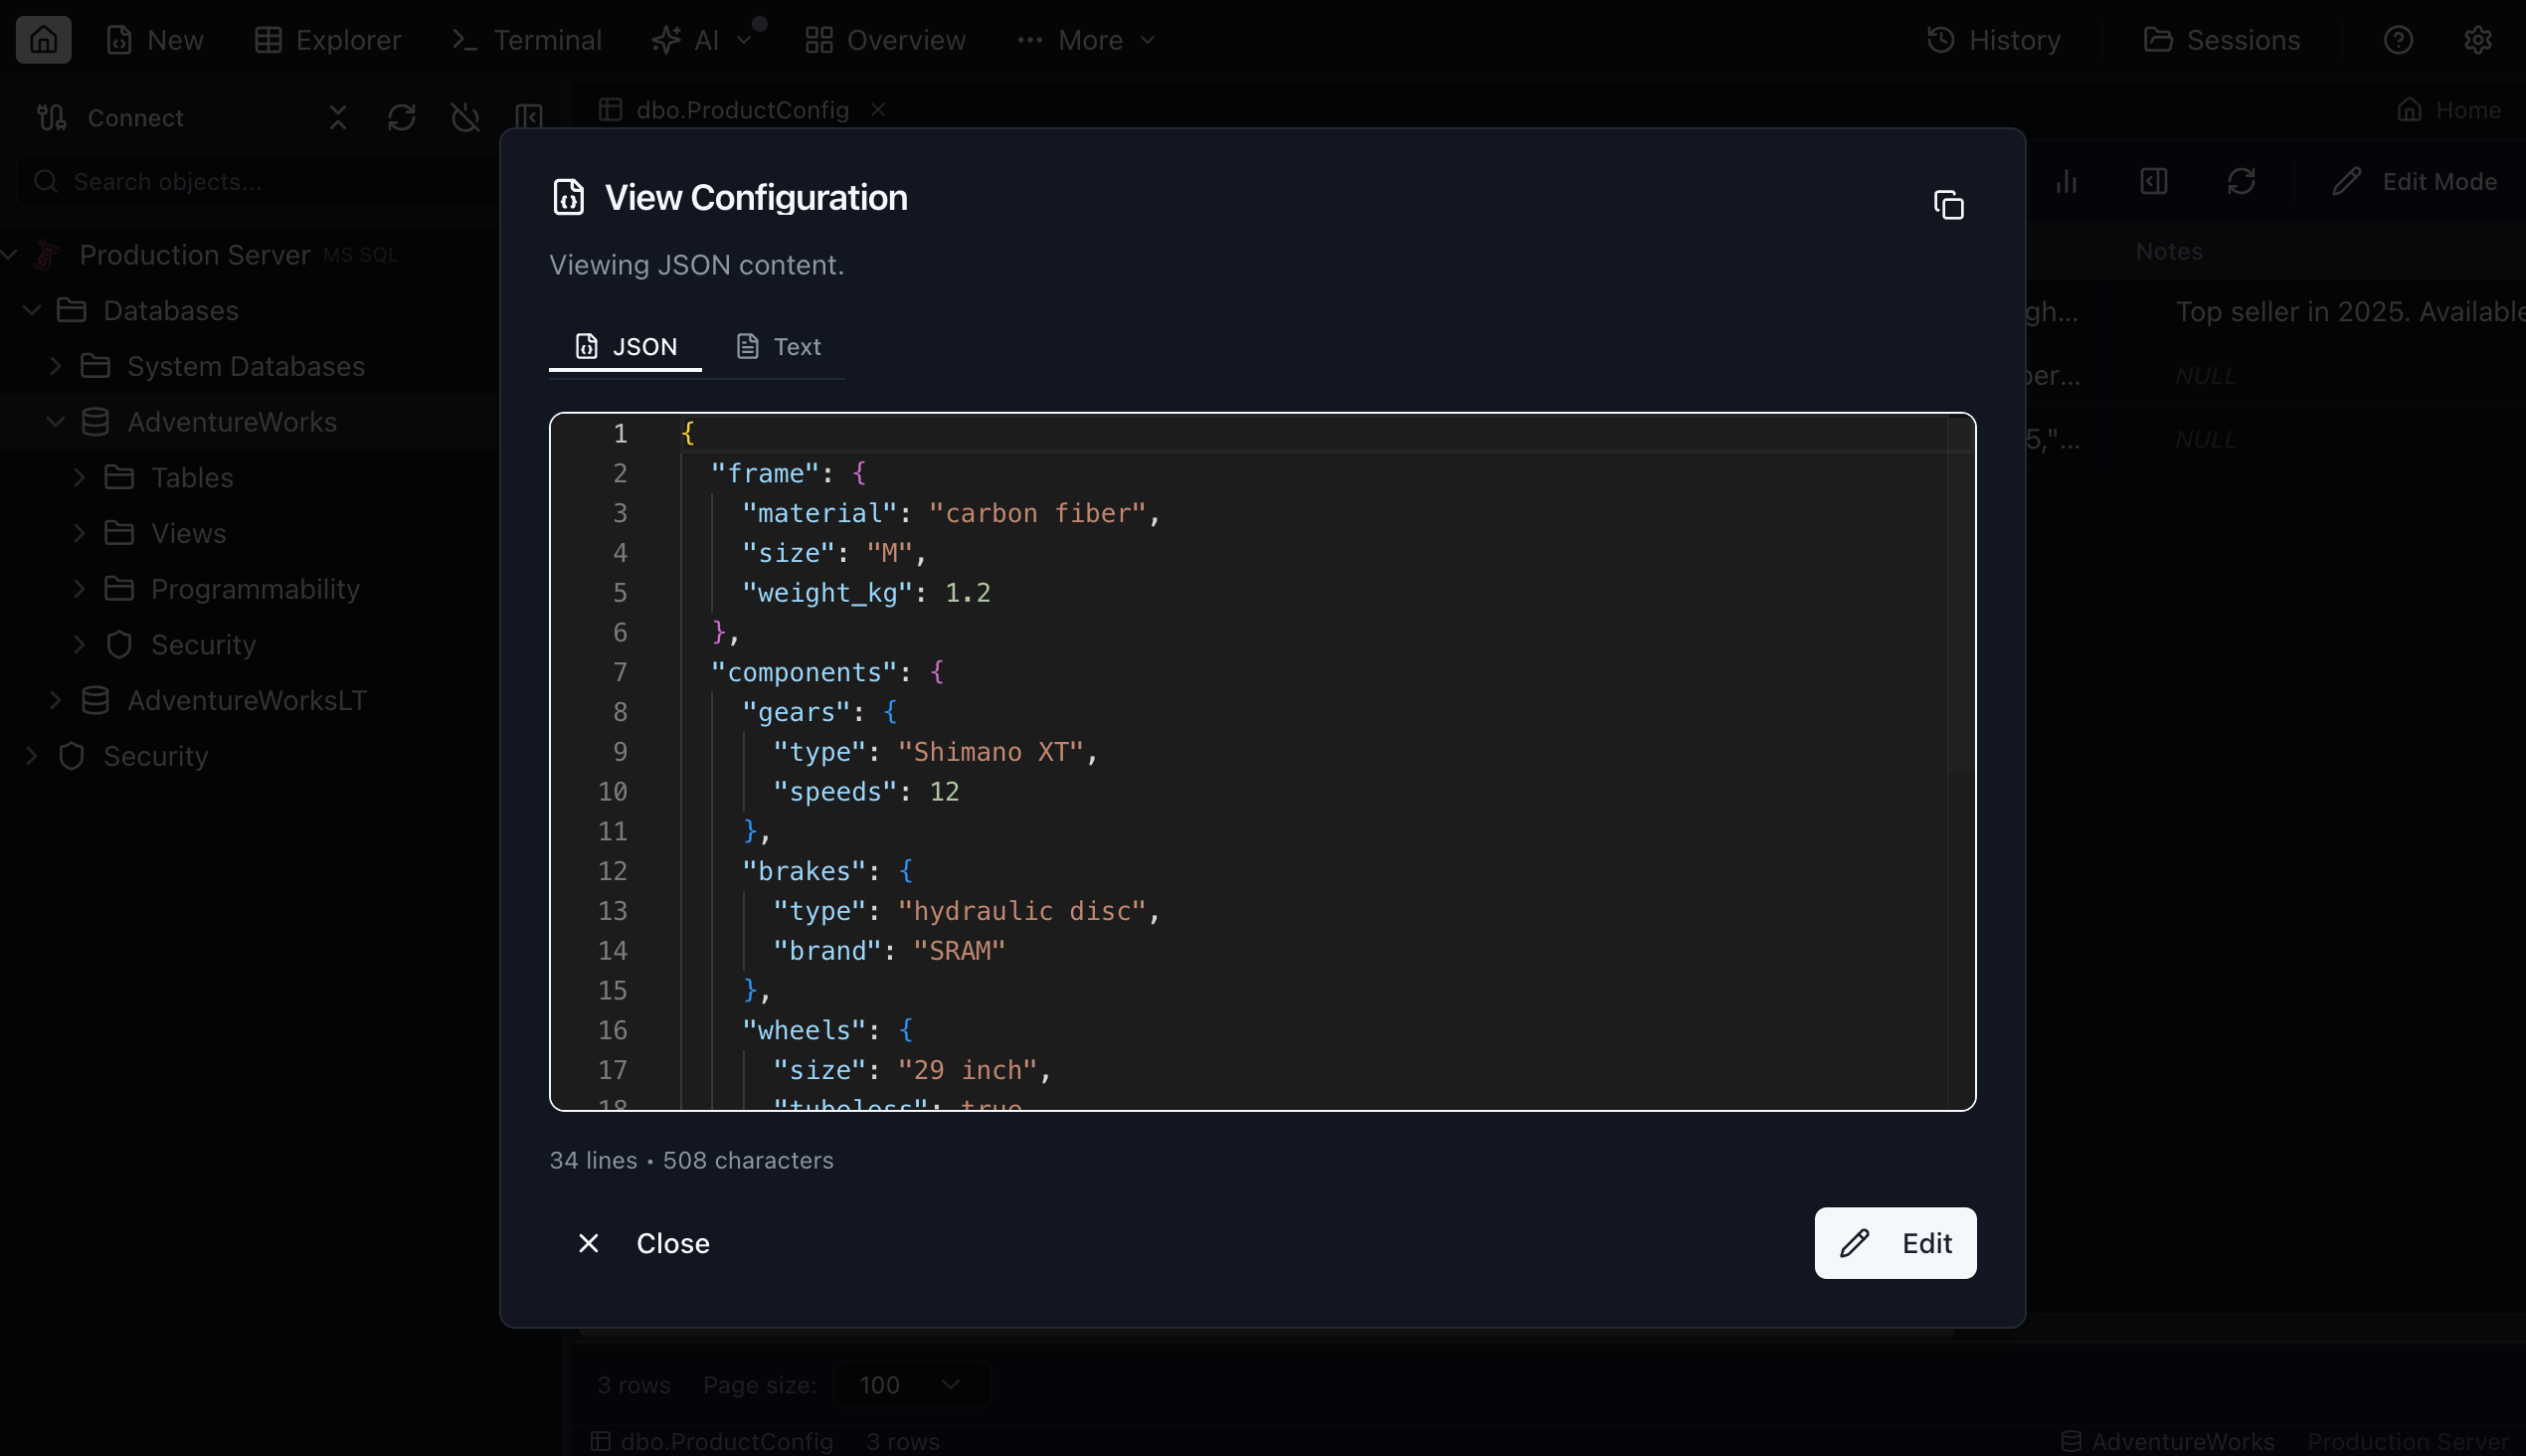Open the Page size dropdown
Screen dimensions: 2526x1456
pos(908,1385)
